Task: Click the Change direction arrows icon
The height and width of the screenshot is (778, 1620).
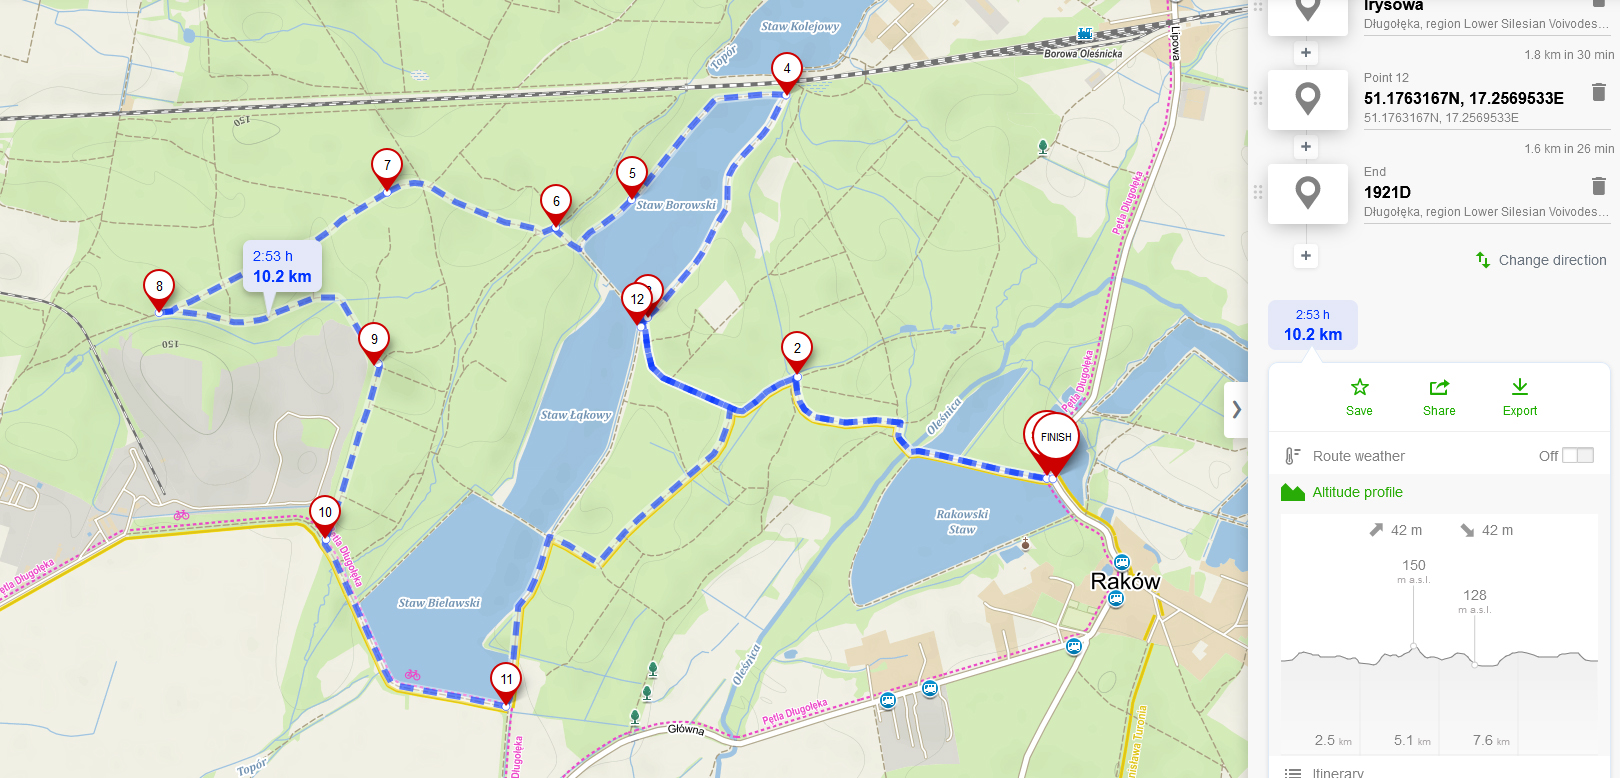Action: [1483, 260]
